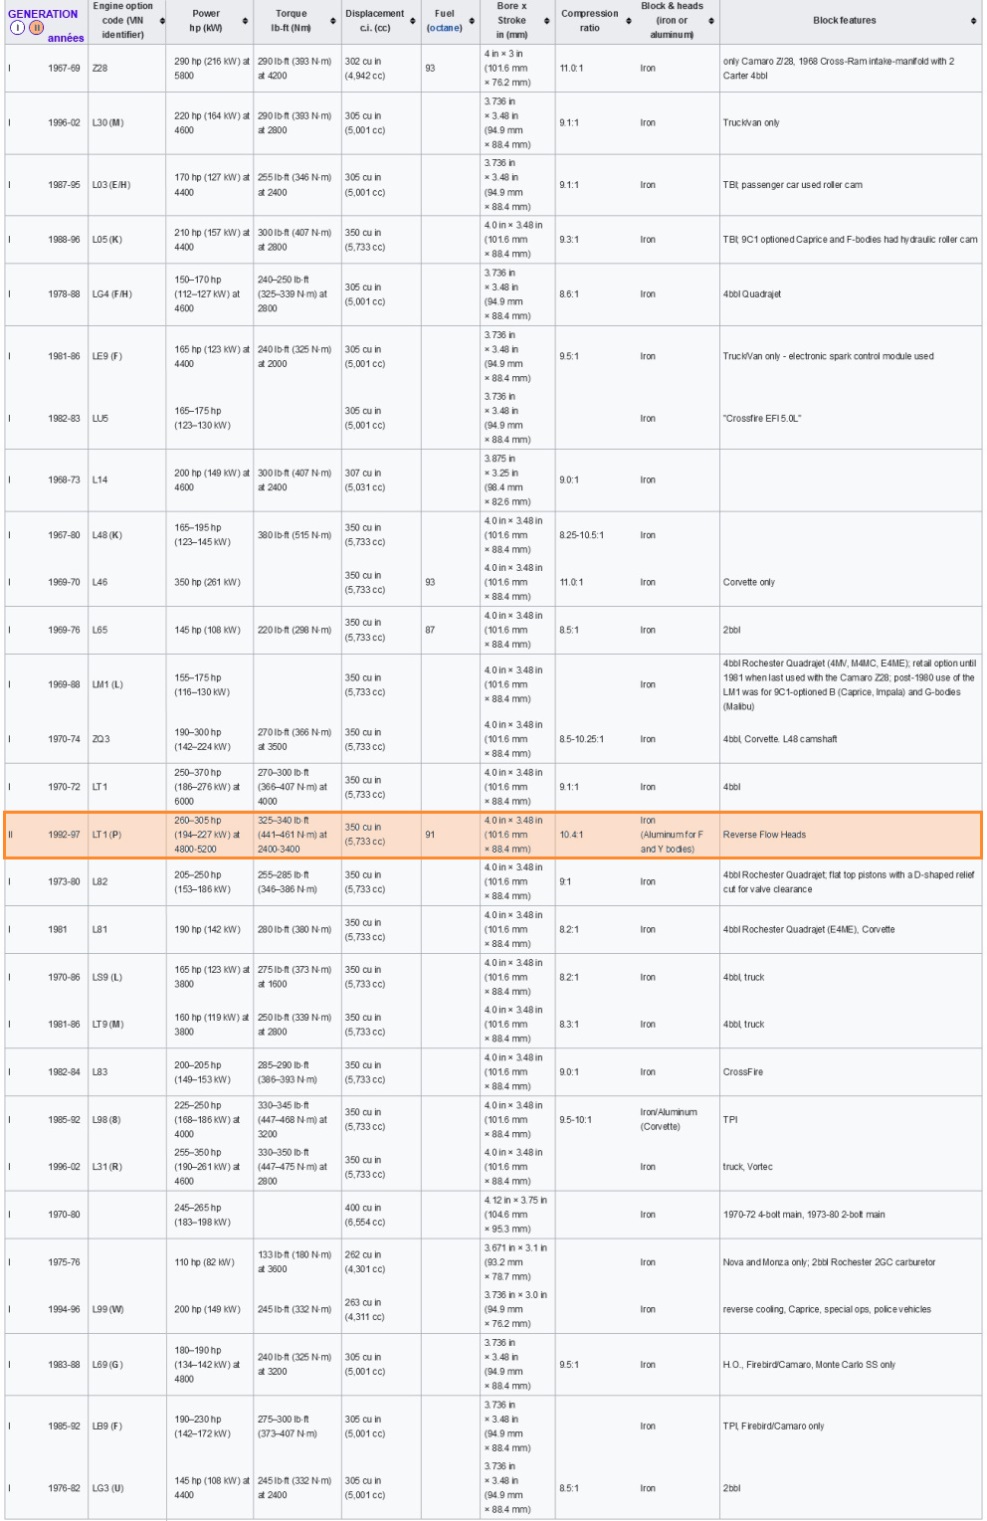
Task: Sort by Compression ratio column arrows
Action: 628,21
